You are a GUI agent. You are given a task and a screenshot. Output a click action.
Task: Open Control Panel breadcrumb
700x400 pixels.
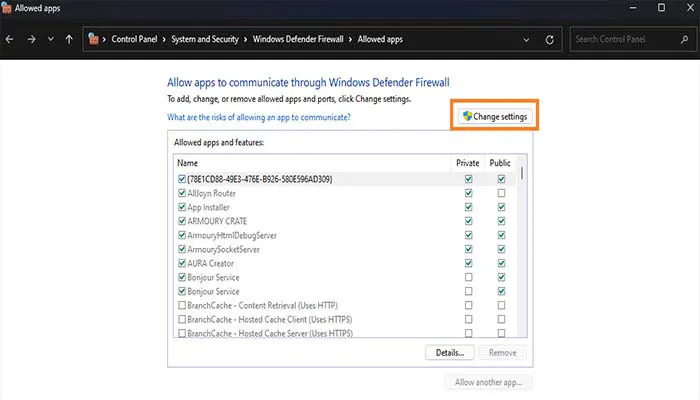pos(134,39)
